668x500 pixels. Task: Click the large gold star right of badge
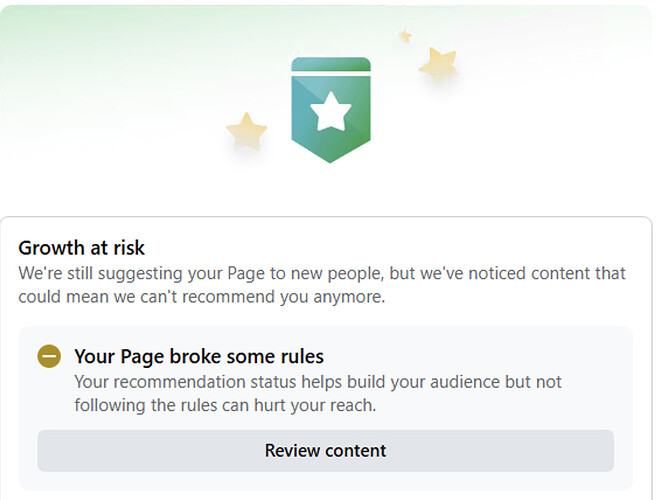point(438,64)
